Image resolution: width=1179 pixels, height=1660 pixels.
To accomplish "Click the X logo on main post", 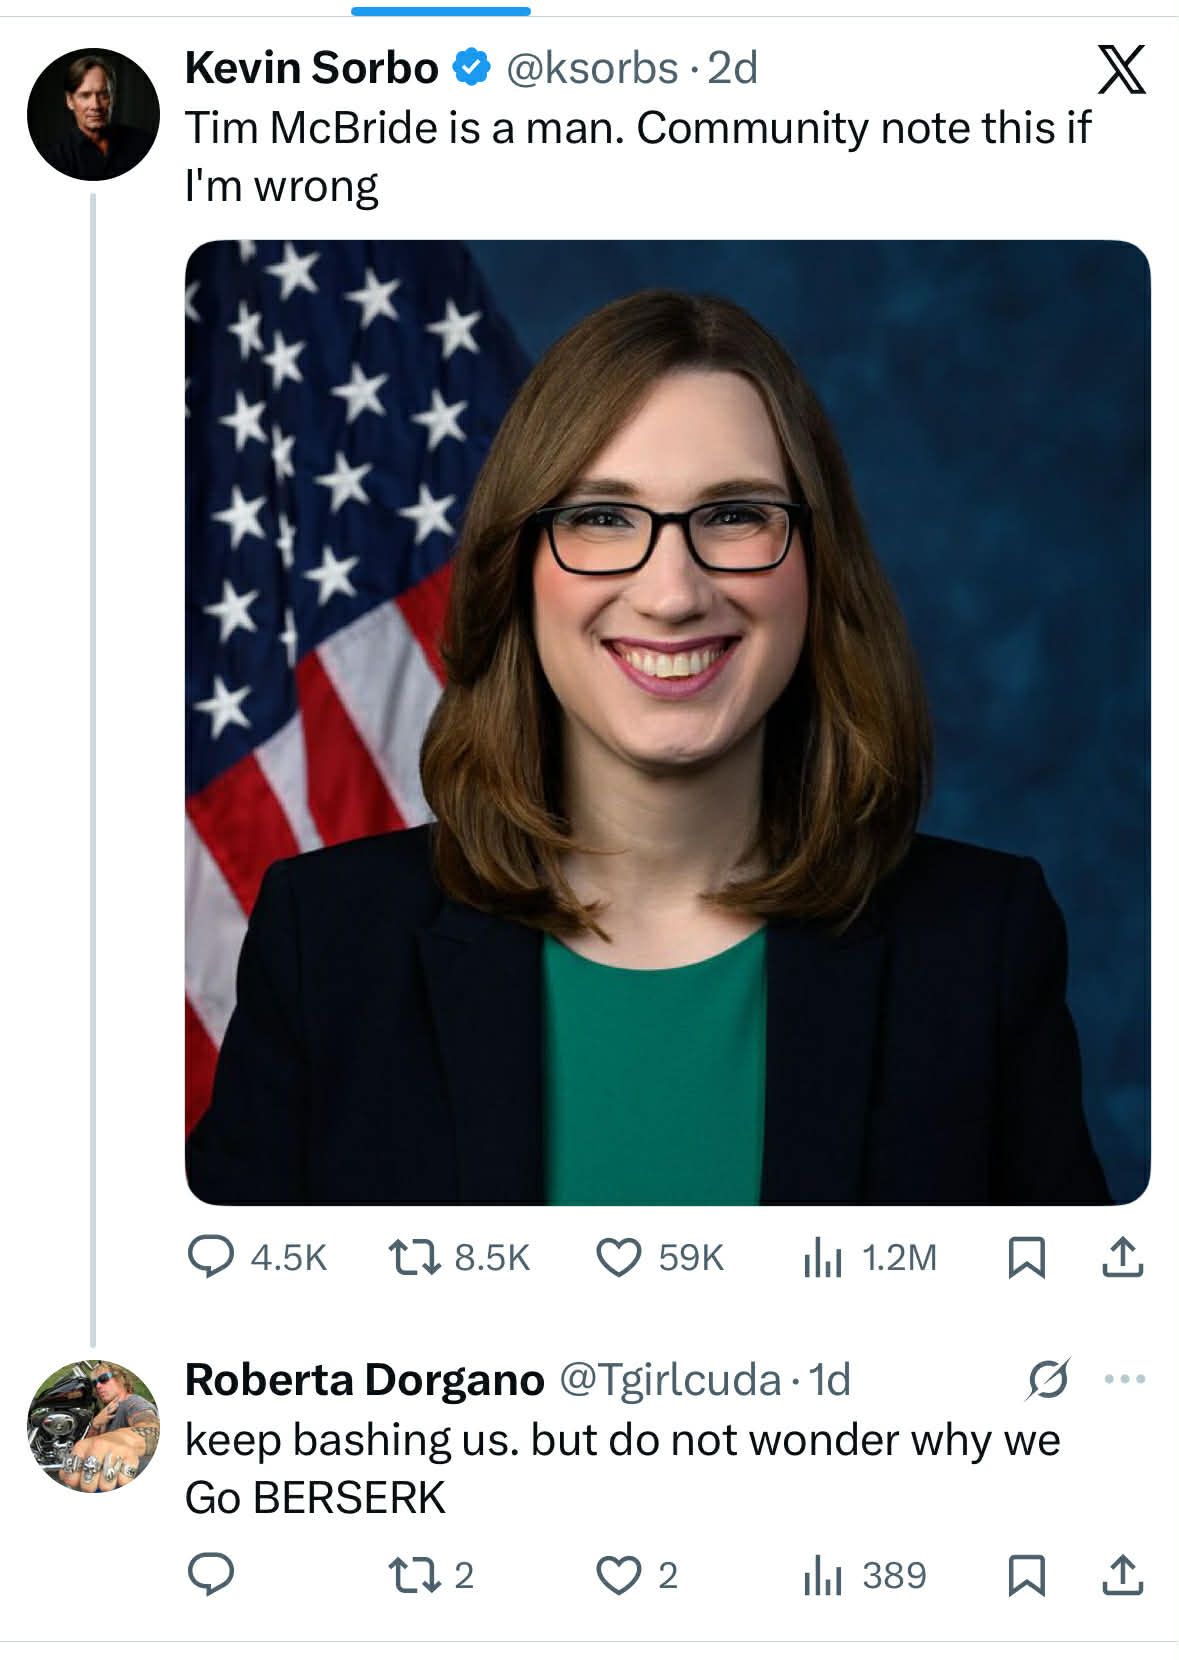I will pos(1121,70).
